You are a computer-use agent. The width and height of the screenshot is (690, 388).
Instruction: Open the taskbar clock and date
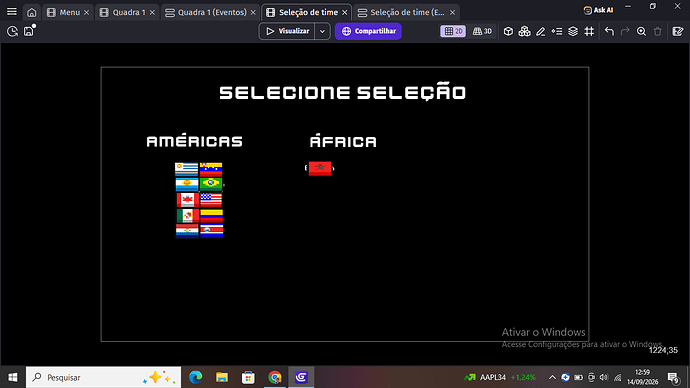click(642, 377)
